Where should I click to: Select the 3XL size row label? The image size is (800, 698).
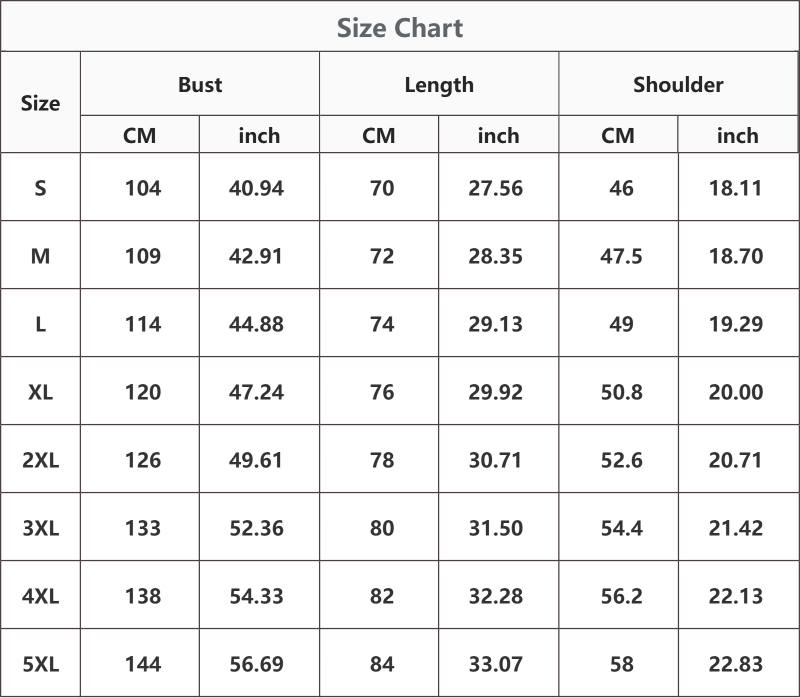(40, 528)
